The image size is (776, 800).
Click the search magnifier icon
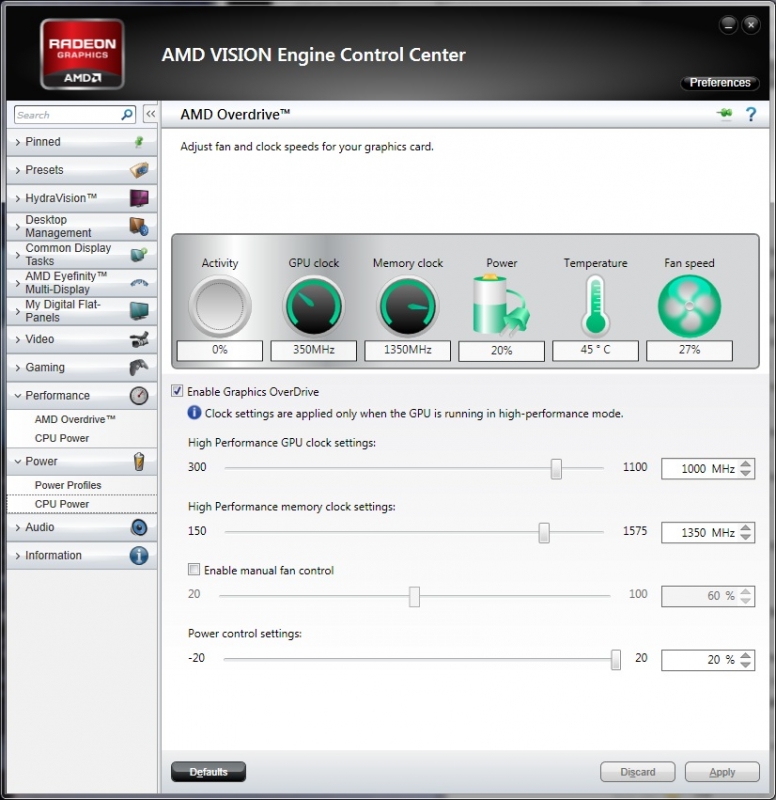[127, 115]
